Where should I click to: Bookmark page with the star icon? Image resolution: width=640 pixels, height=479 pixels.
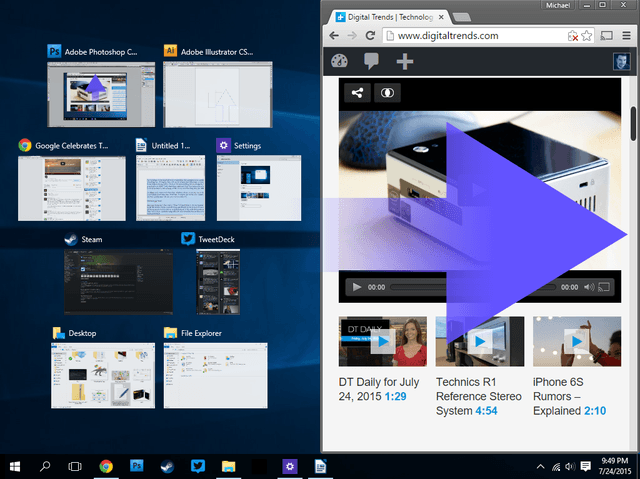point(587,36)
